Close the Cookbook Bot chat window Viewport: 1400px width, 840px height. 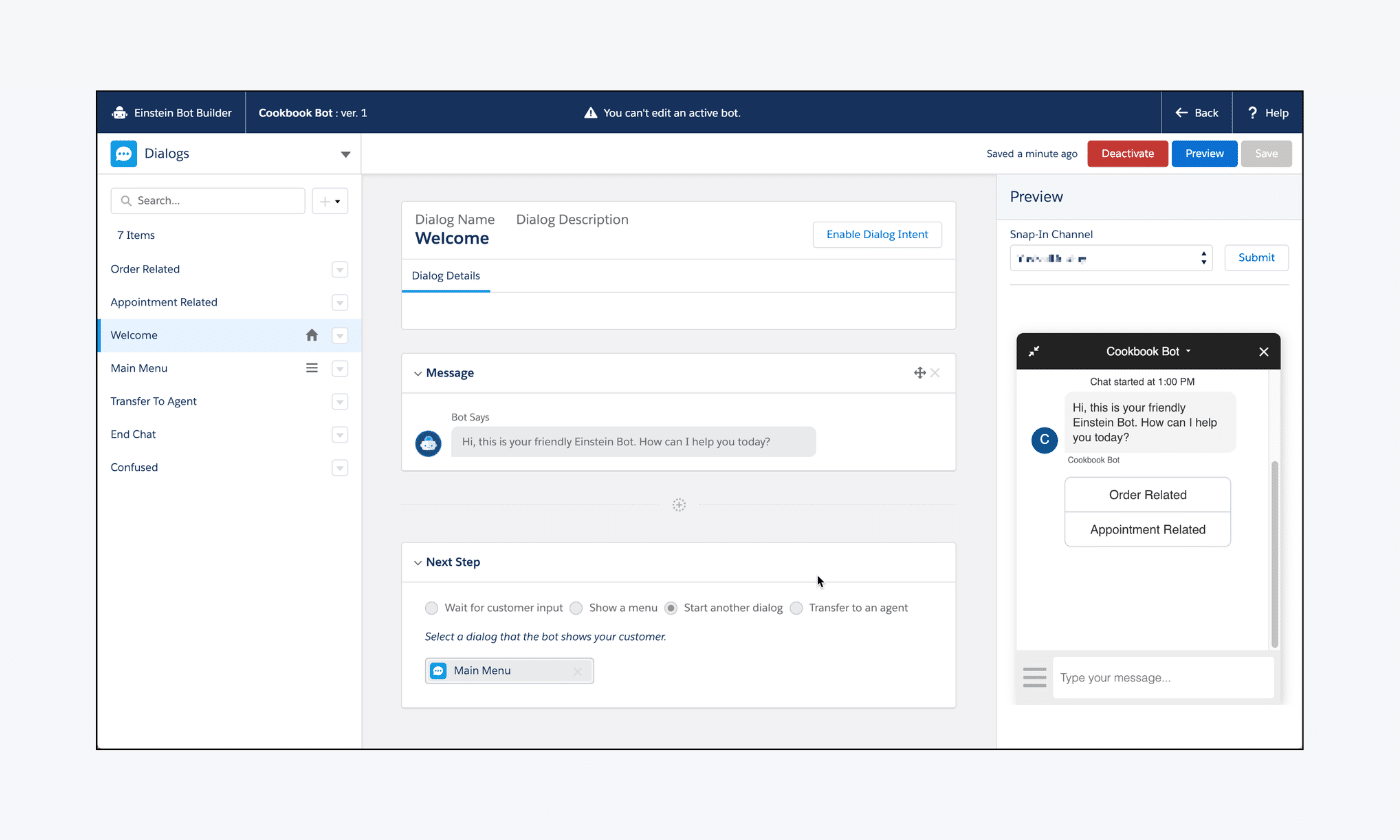click(x=1264, y=352)
